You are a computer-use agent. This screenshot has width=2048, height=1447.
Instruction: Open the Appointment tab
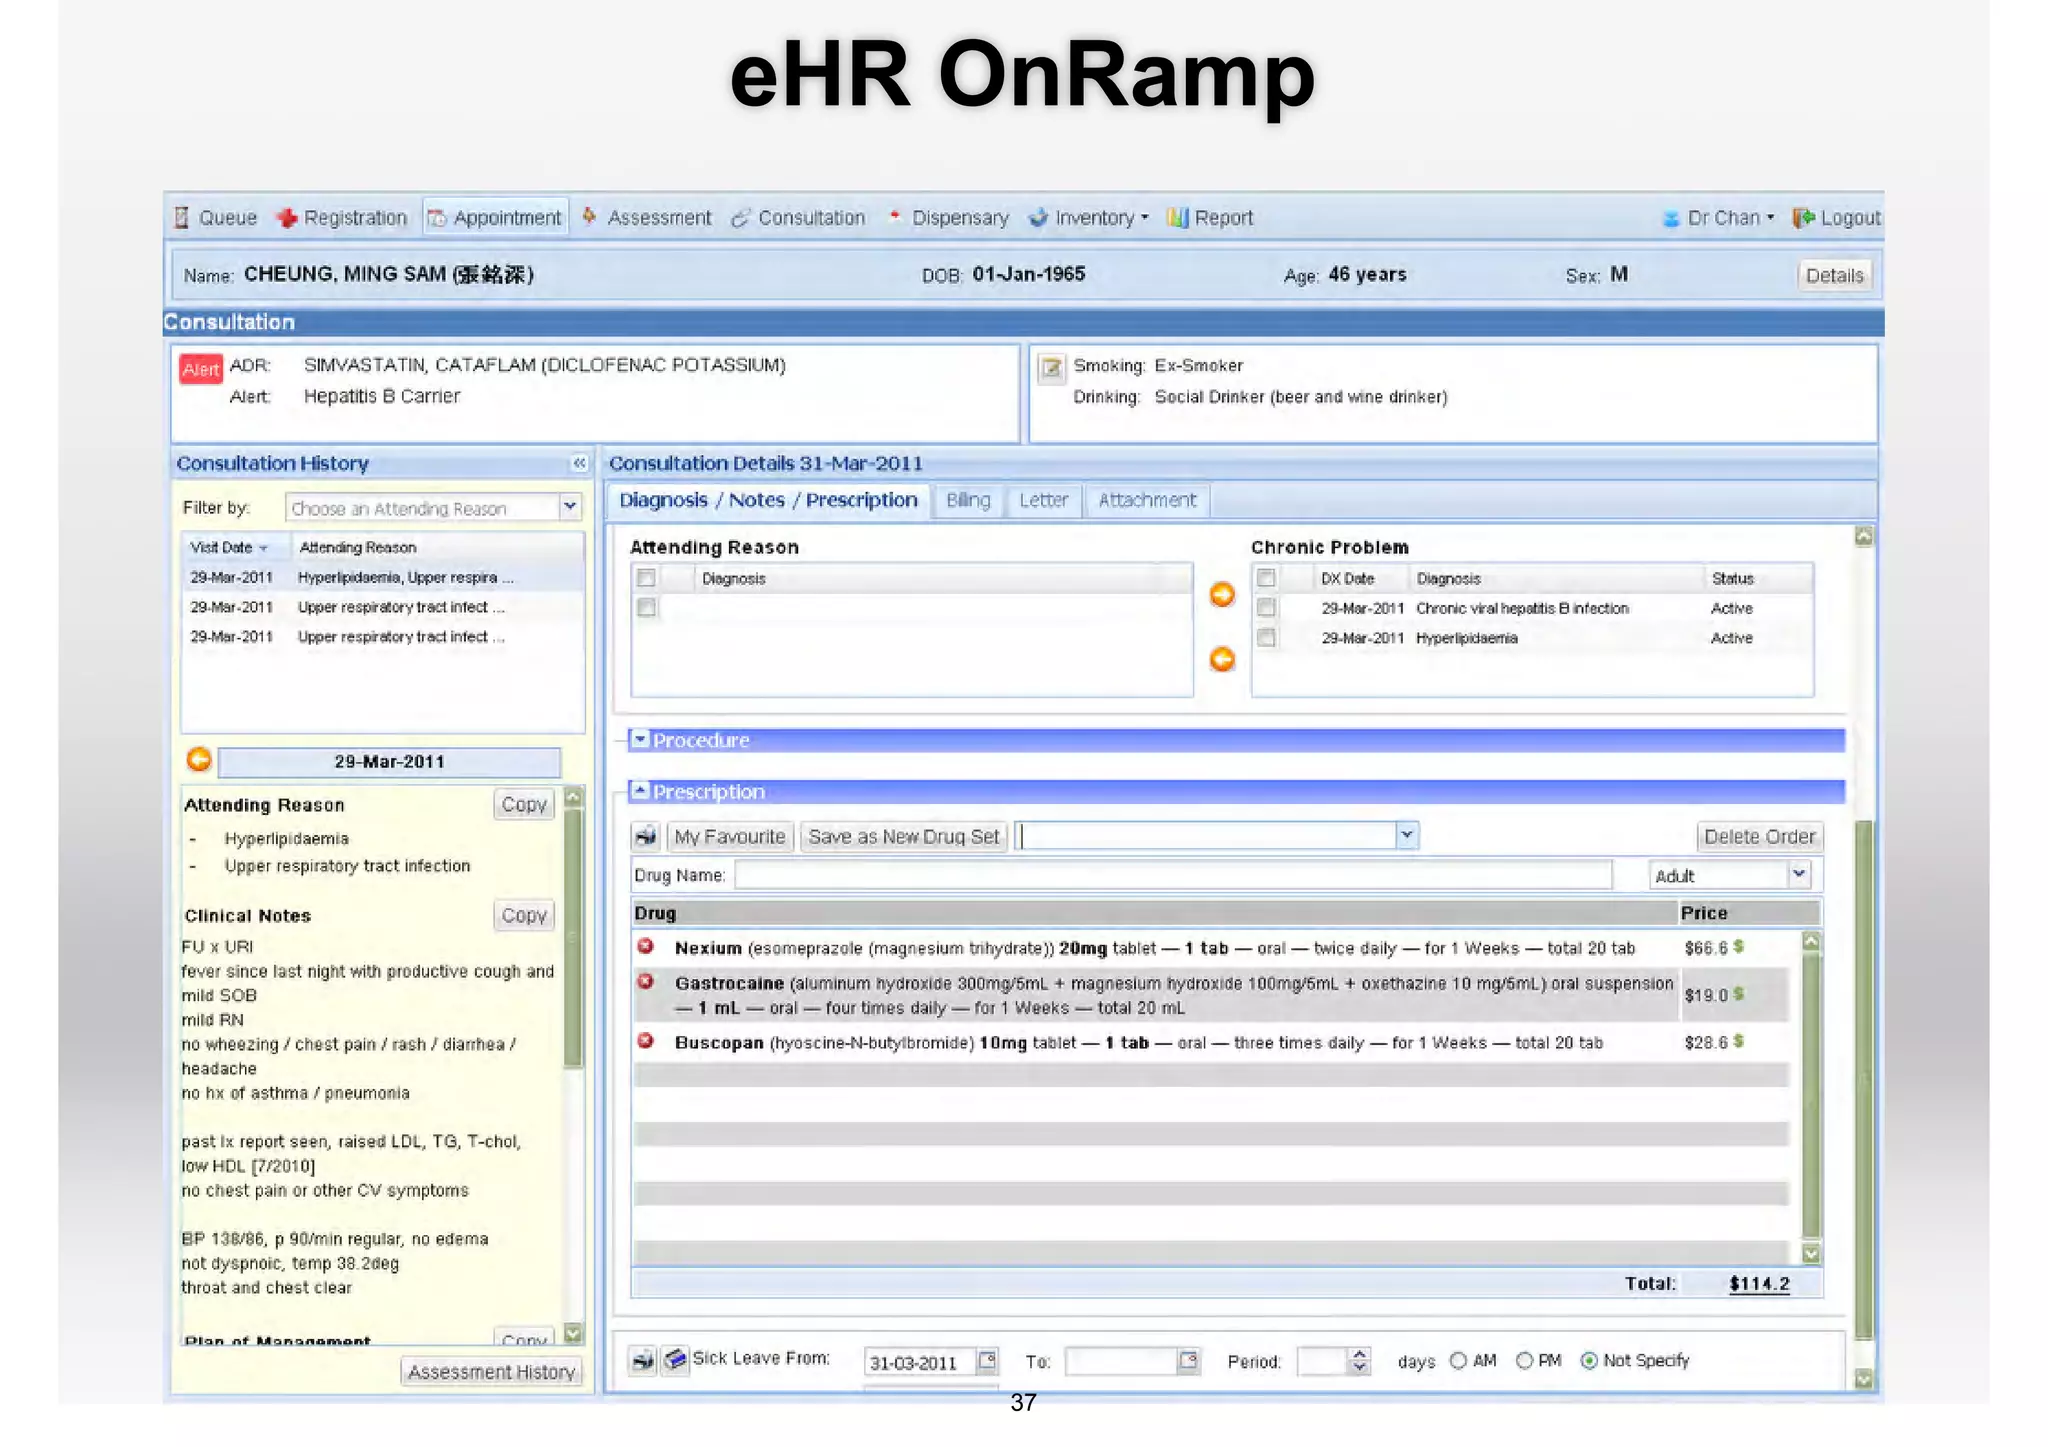click(496, 217)
